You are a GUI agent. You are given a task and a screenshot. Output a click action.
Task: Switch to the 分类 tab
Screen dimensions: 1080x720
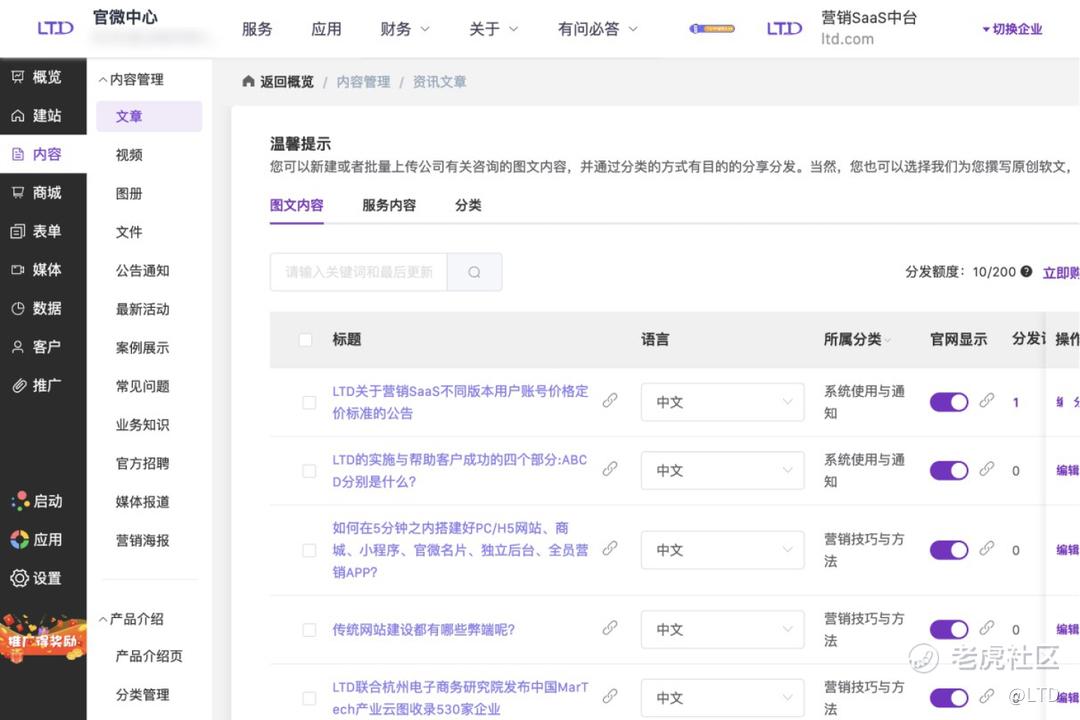point(468,205)
